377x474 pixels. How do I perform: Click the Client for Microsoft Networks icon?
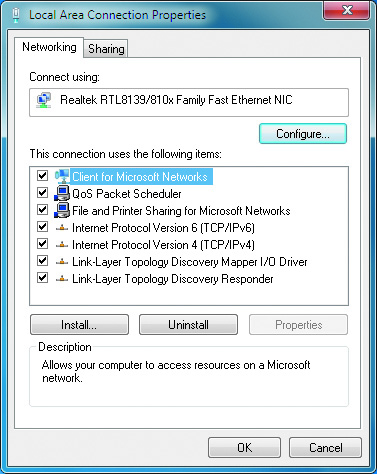click(x=62, y=176)
